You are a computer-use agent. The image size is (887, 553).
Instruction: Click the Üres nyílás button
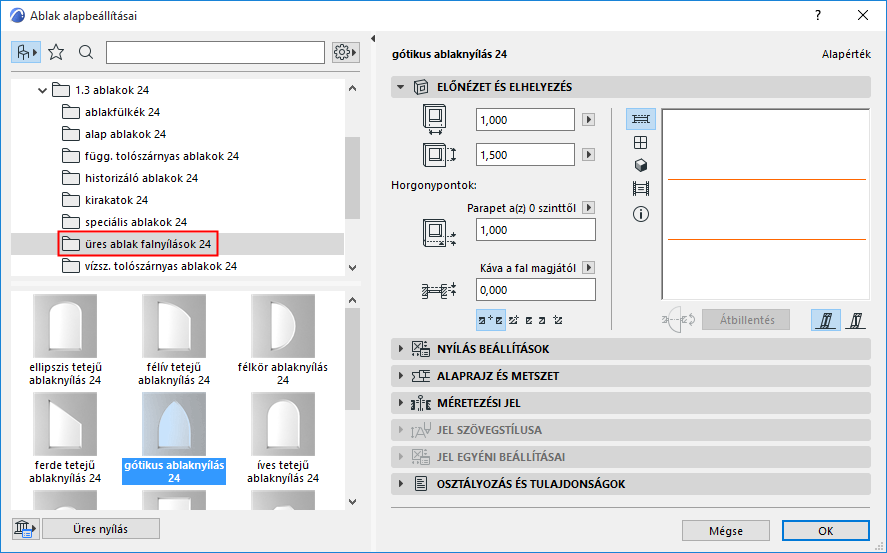click(x=101, y=529)
